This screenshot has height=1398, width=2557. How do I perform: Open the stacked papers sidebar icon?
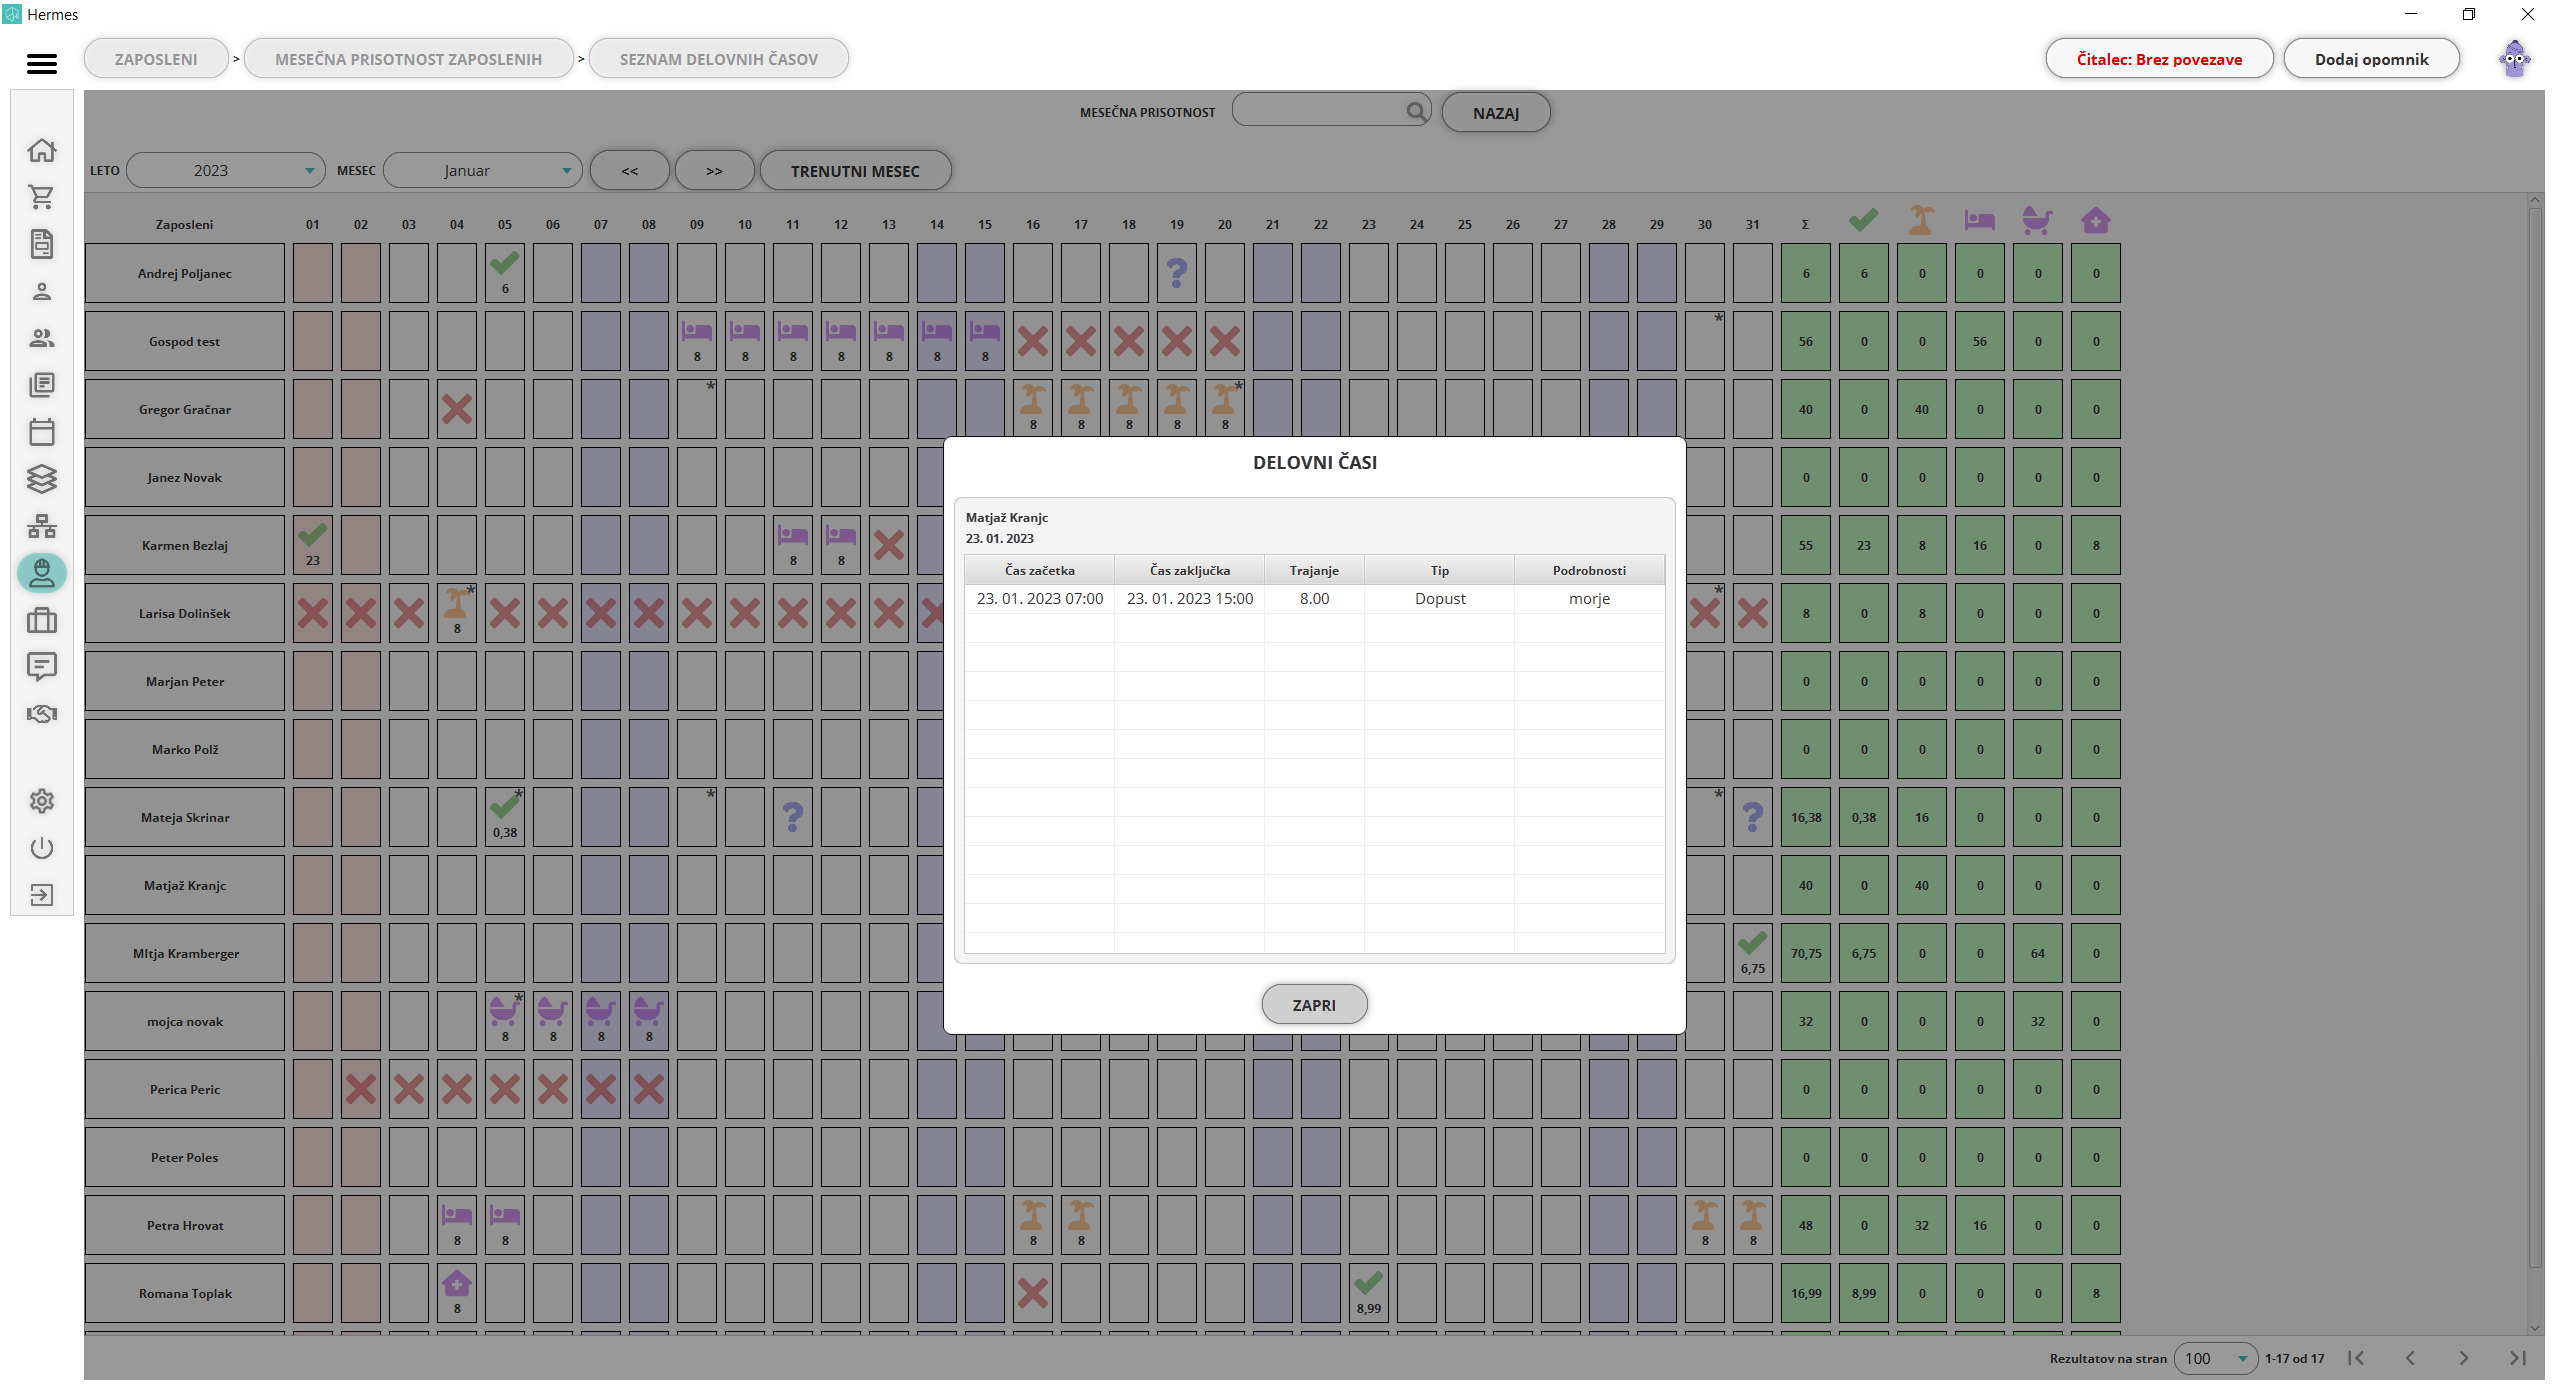tap(41, 385)
